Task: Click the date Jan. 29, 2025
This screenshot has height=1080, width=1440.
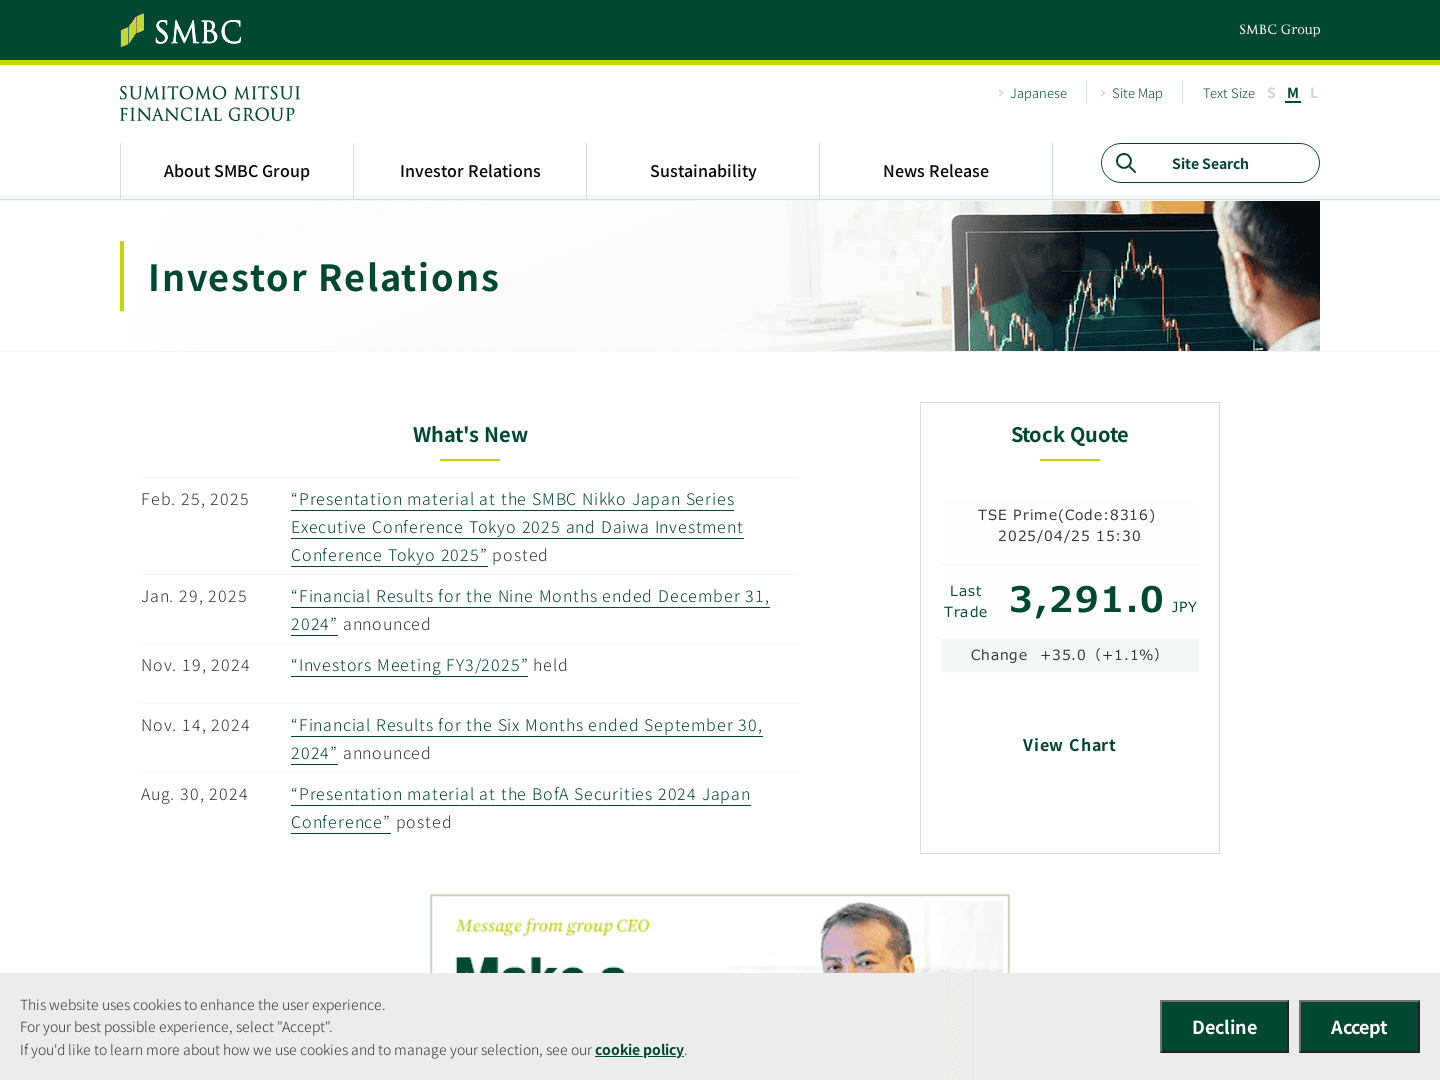Action: [194, 596]
